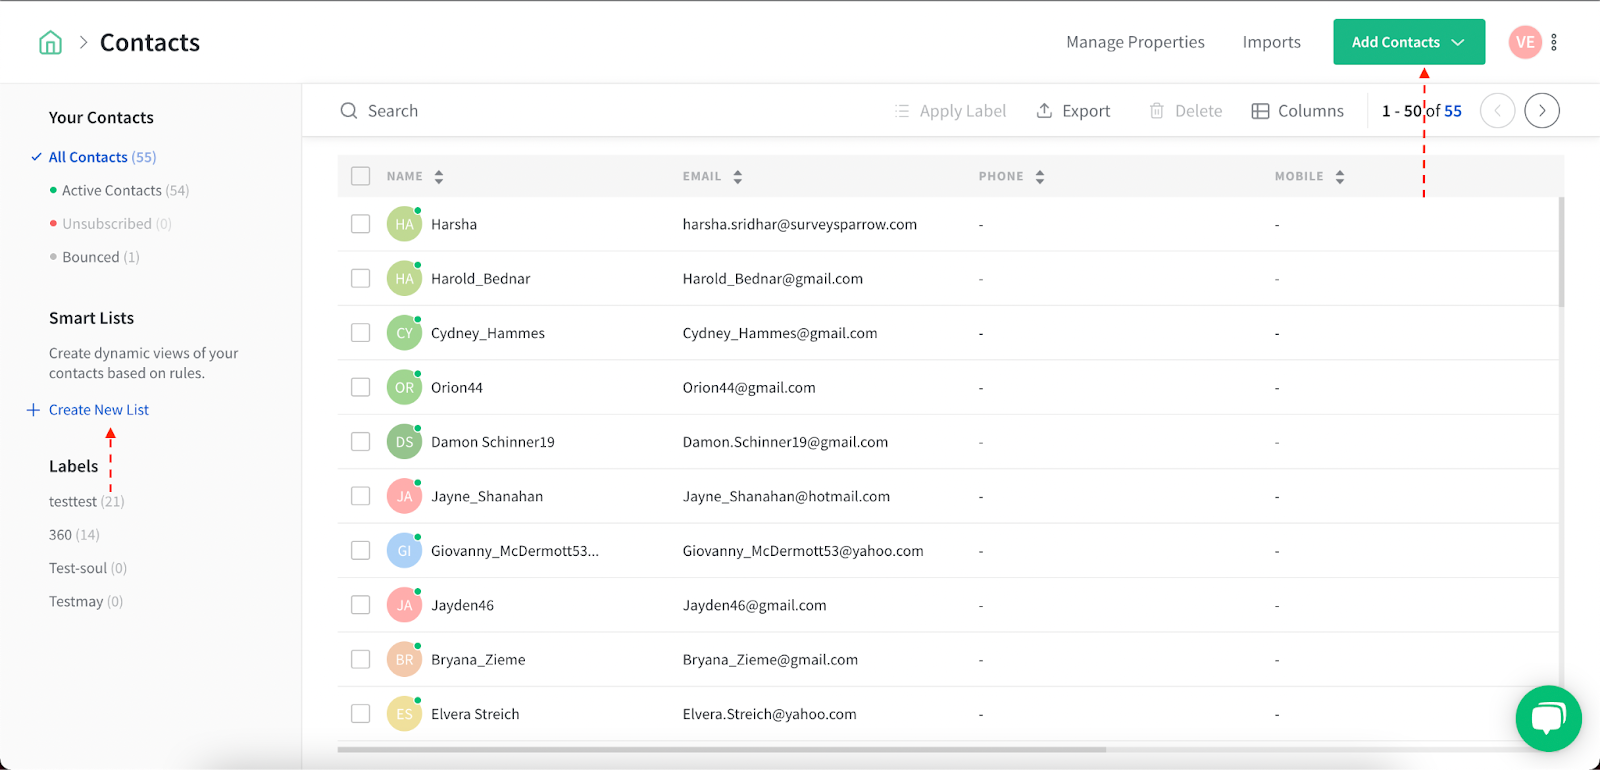Click the previous page arrow

(x=1497, y=111)
